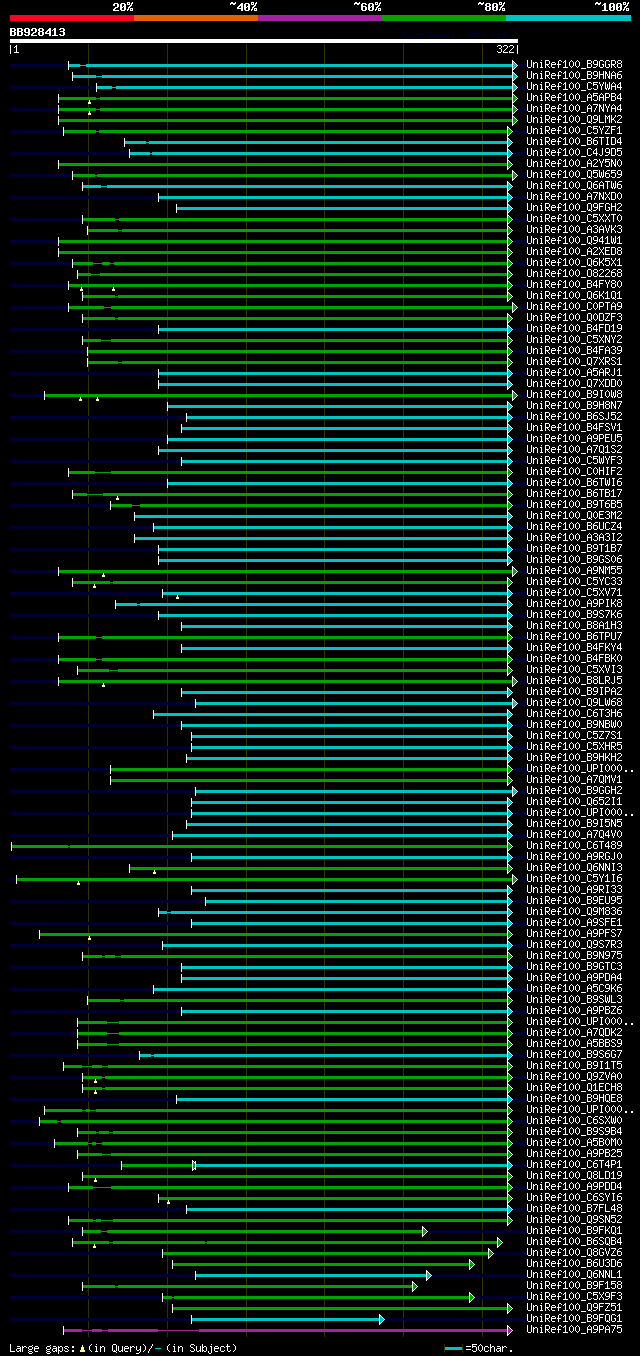The height and width of the screenshot is (1356, 640).
Task: Select the UniRef100_Q8GVZ6 label
Action: pos(574,1252)
